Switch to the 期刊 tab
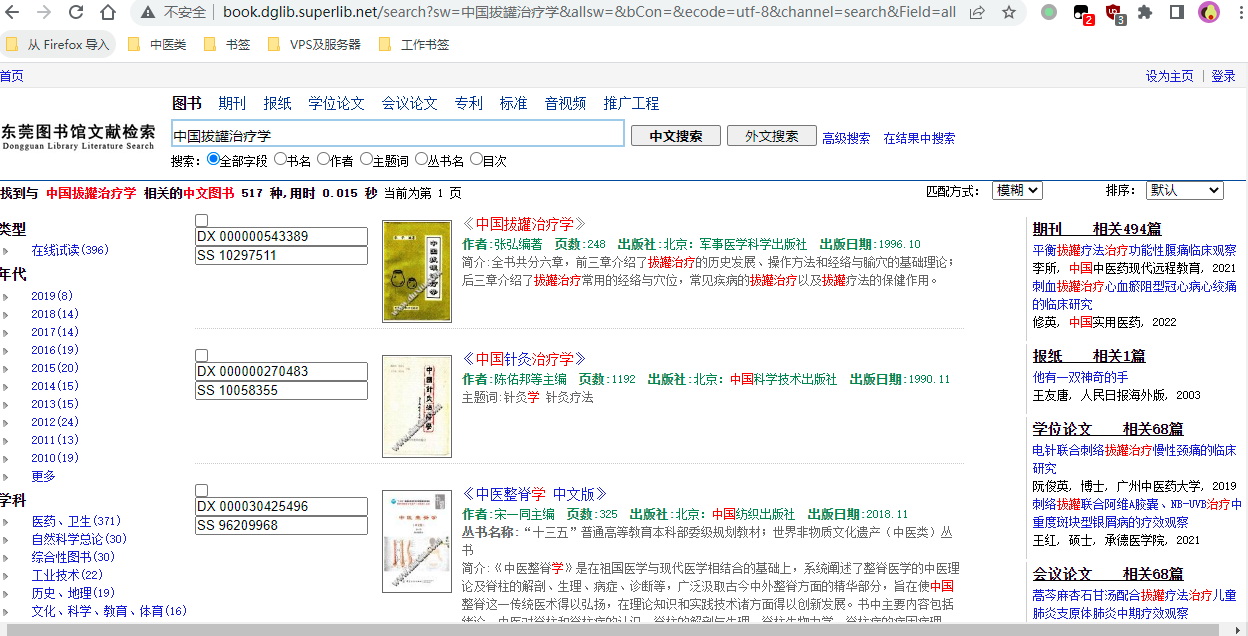1248x636 pixels. (232, 103)
